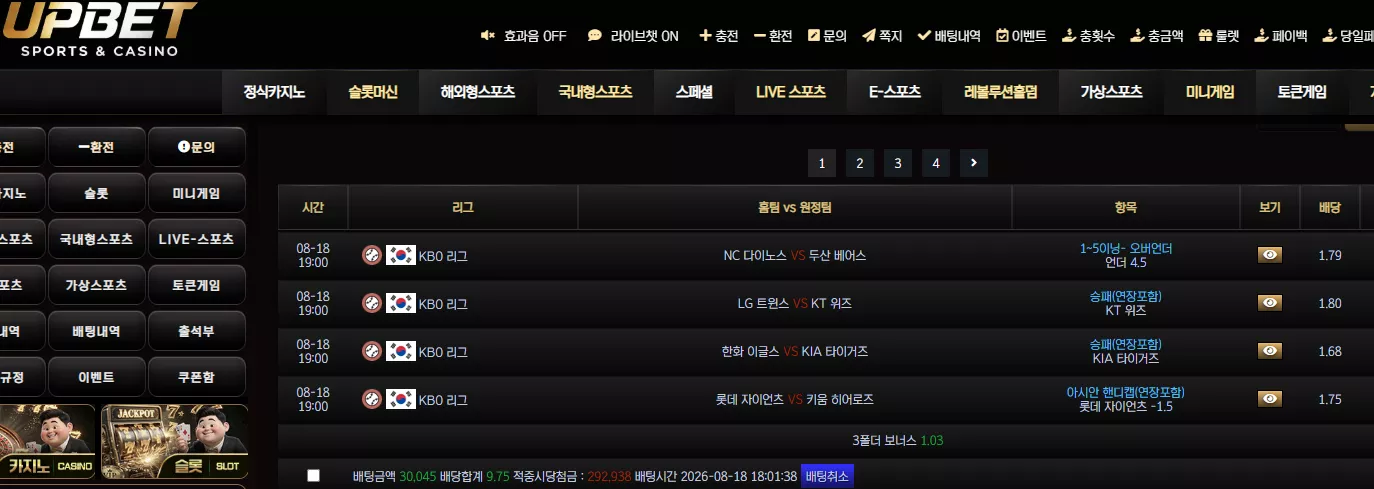Open 충횟수 in top bar
Image resolution: width=1374 pixels, height=489 pixels.
pos(1088,35)
